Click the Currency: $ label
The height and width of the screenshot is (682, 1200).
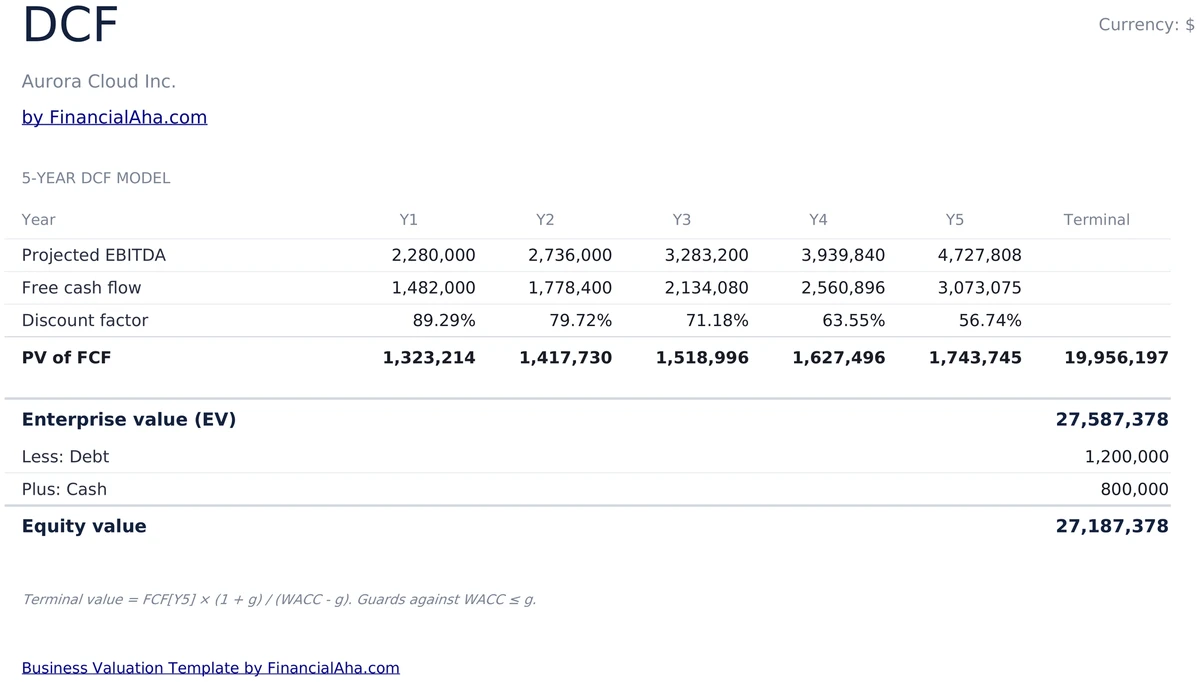[1146, 24]
